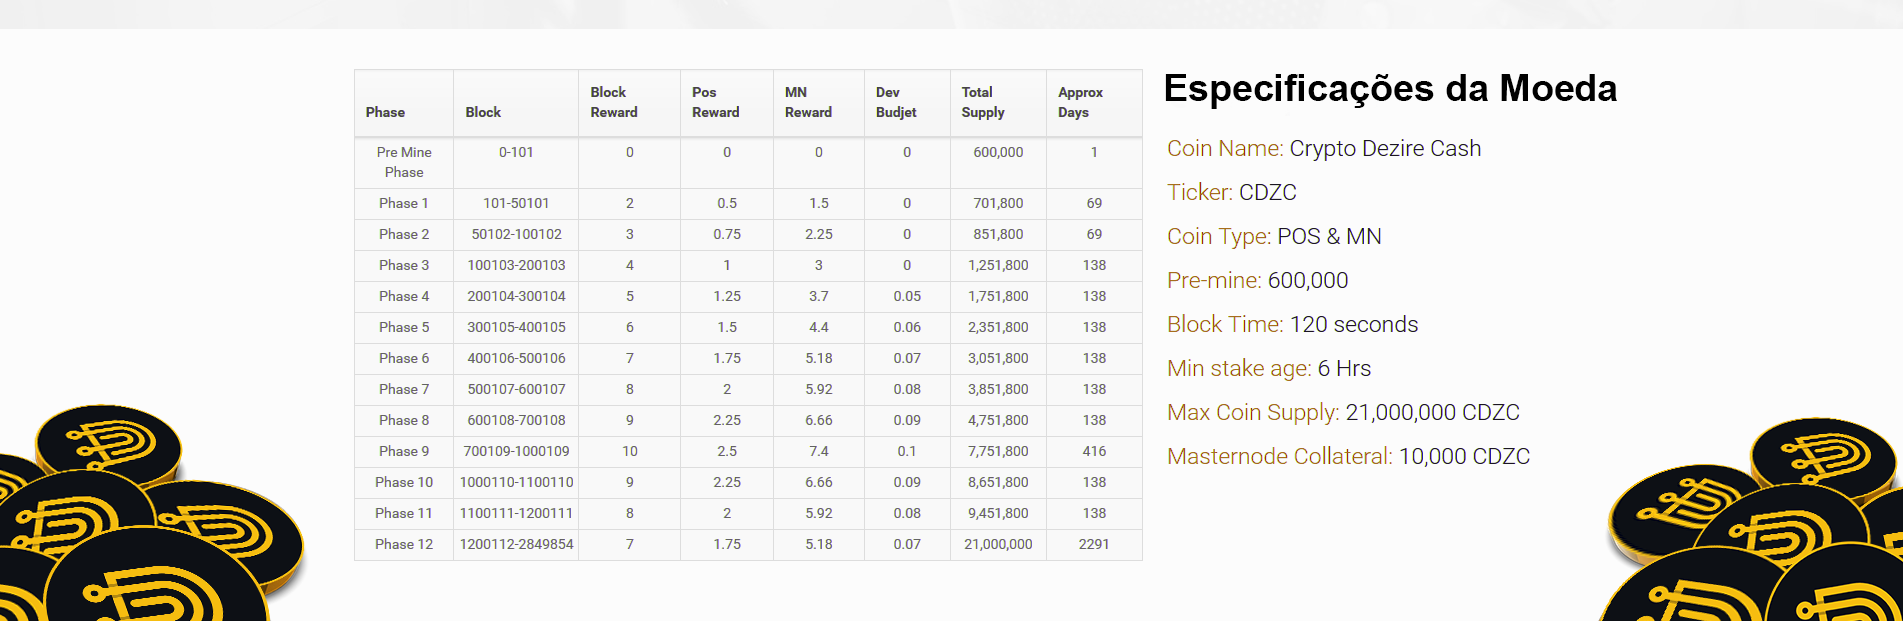Click the '700109-1000109' block range cell
1903x621 pixels.
(x=516, y=451)
